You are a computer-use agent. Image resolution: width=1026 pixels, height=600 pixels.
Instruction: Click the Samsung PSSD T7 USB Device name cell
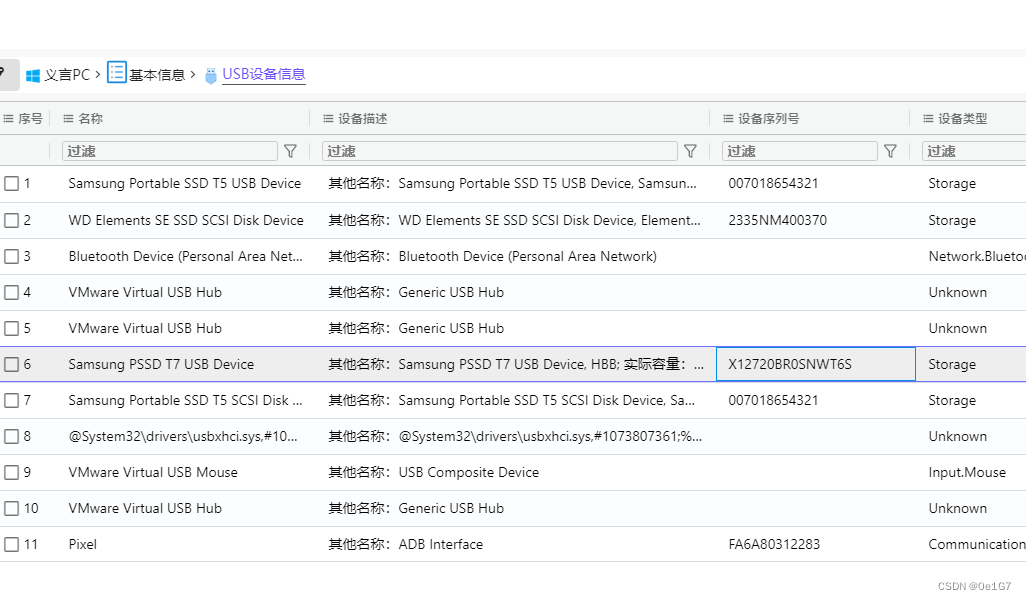161,364
